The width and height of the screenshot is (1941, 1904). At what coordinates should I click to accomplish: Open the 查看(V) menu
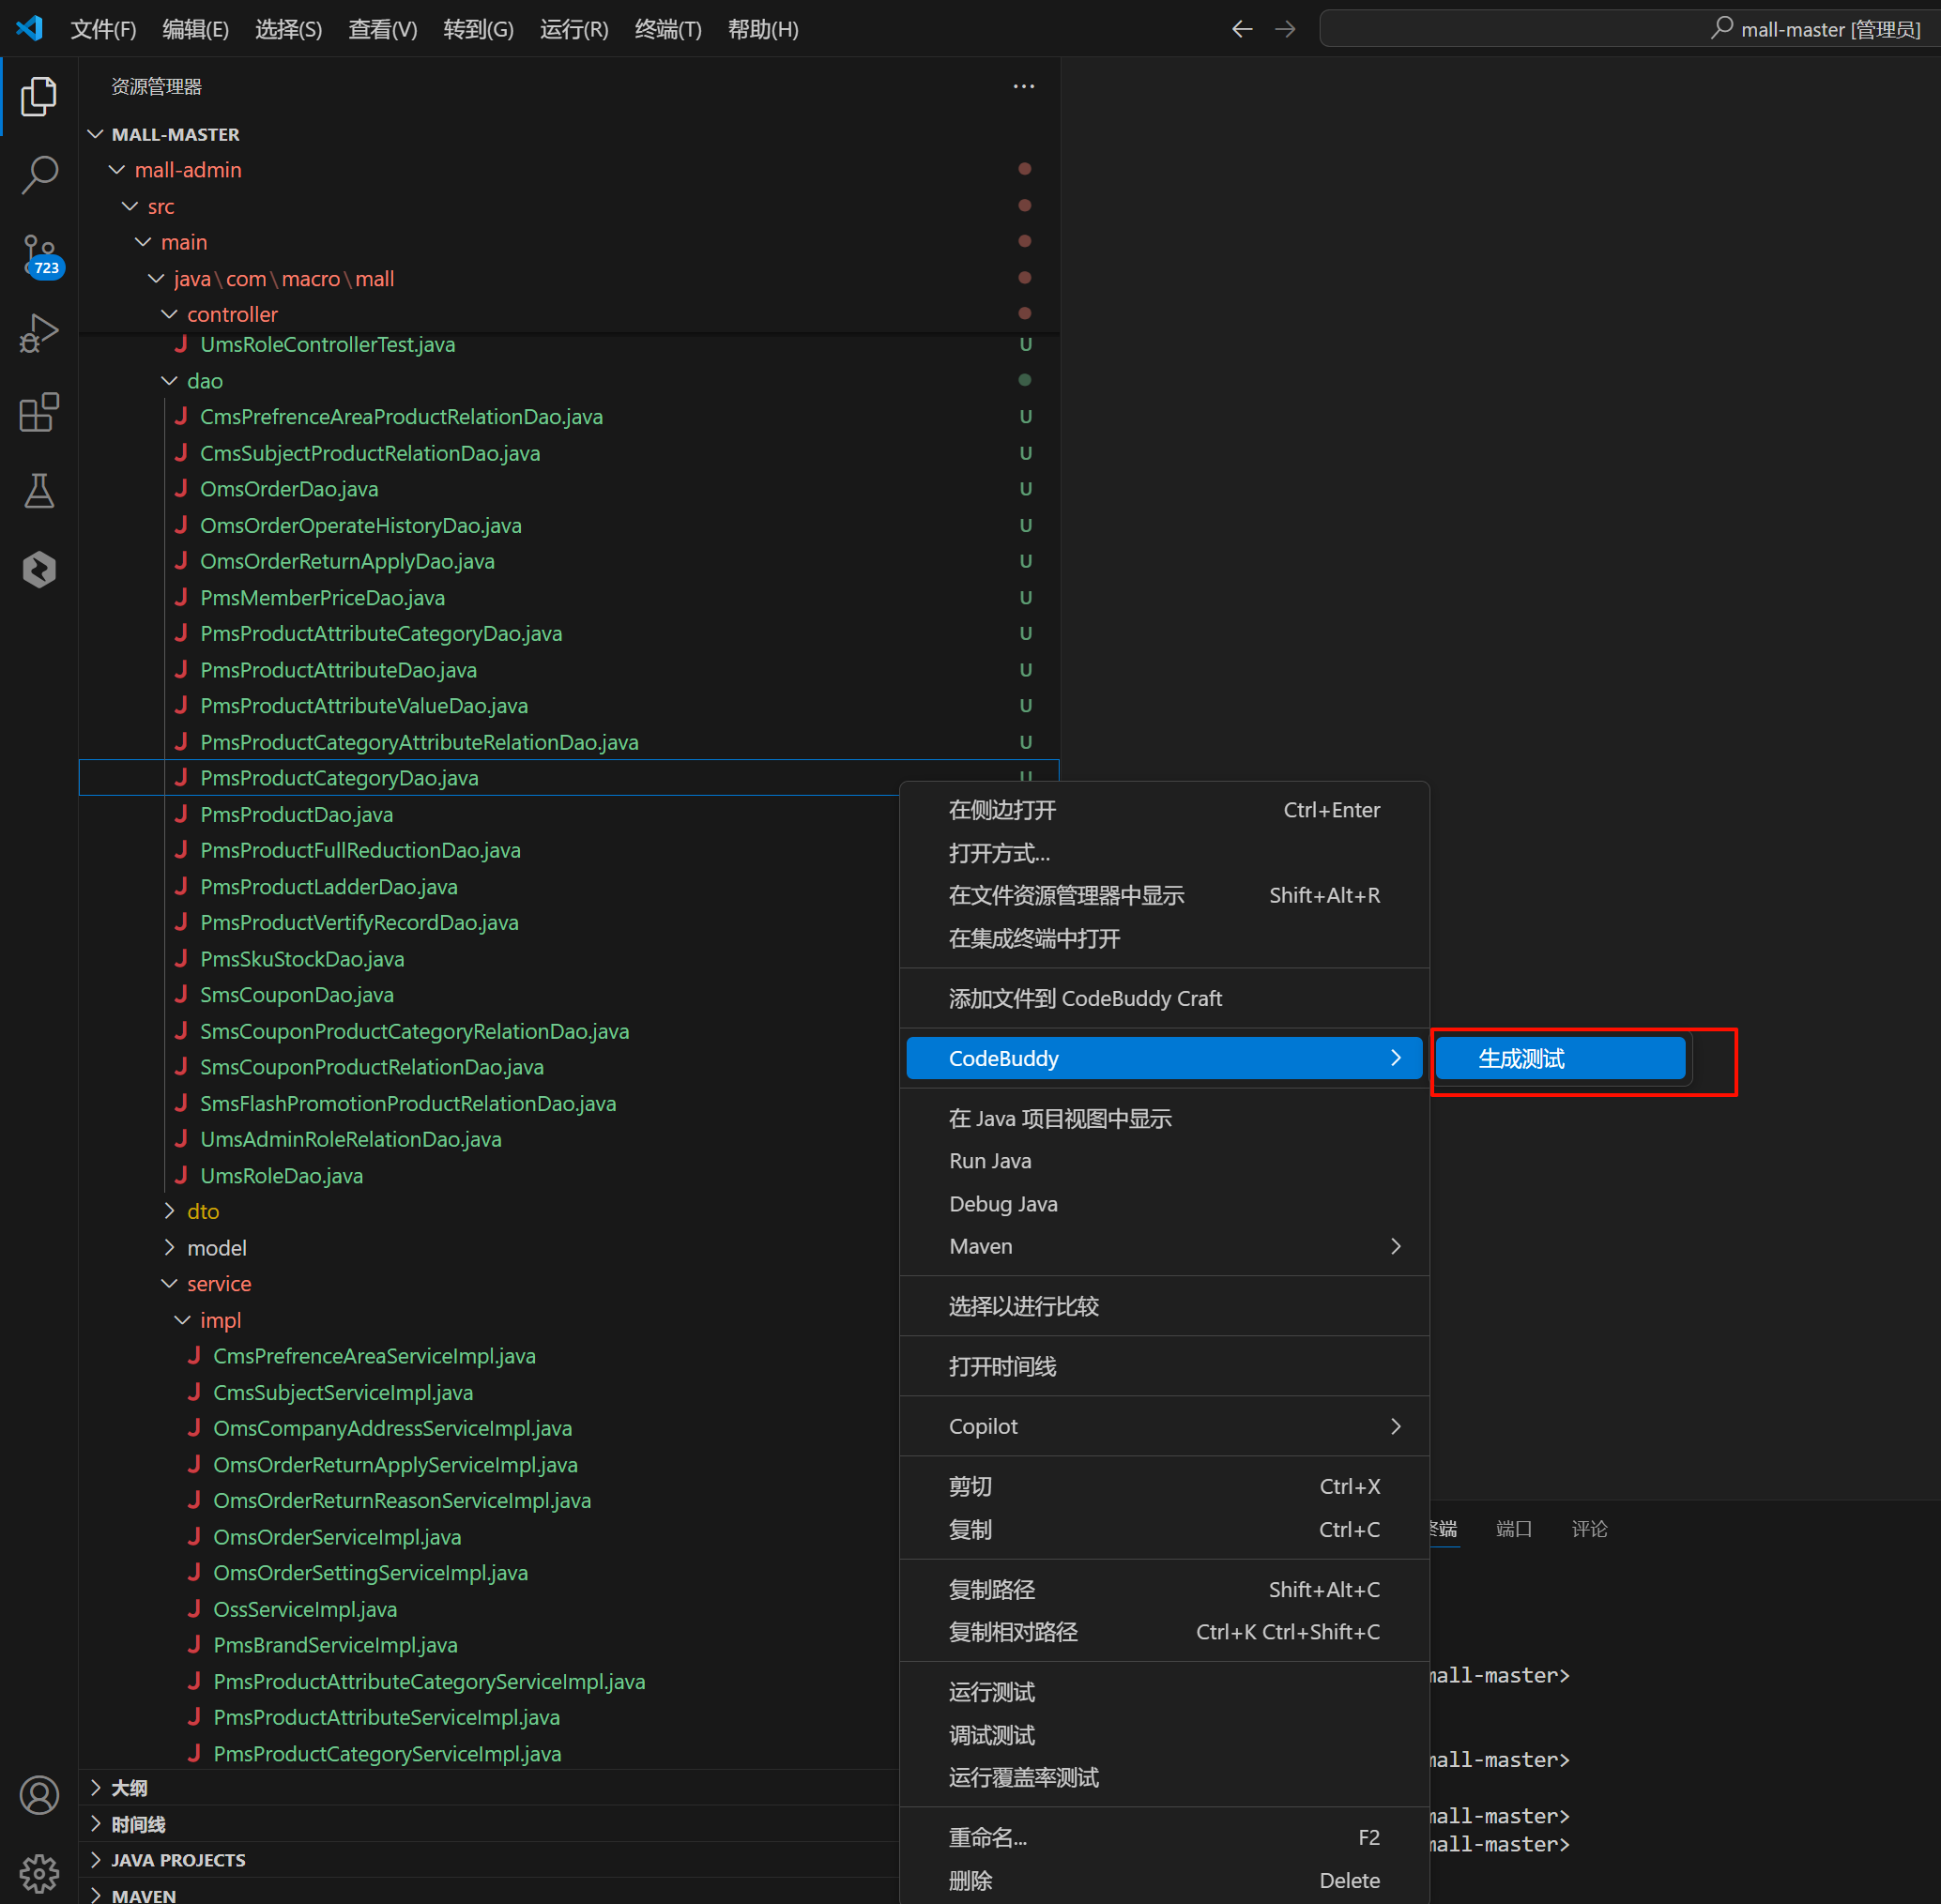[382, 29]
